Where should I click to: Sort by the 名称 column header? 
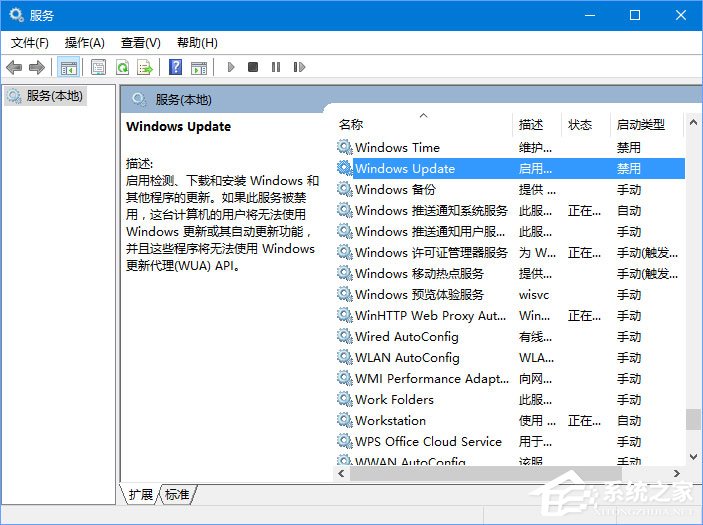[x=424, y=124]
